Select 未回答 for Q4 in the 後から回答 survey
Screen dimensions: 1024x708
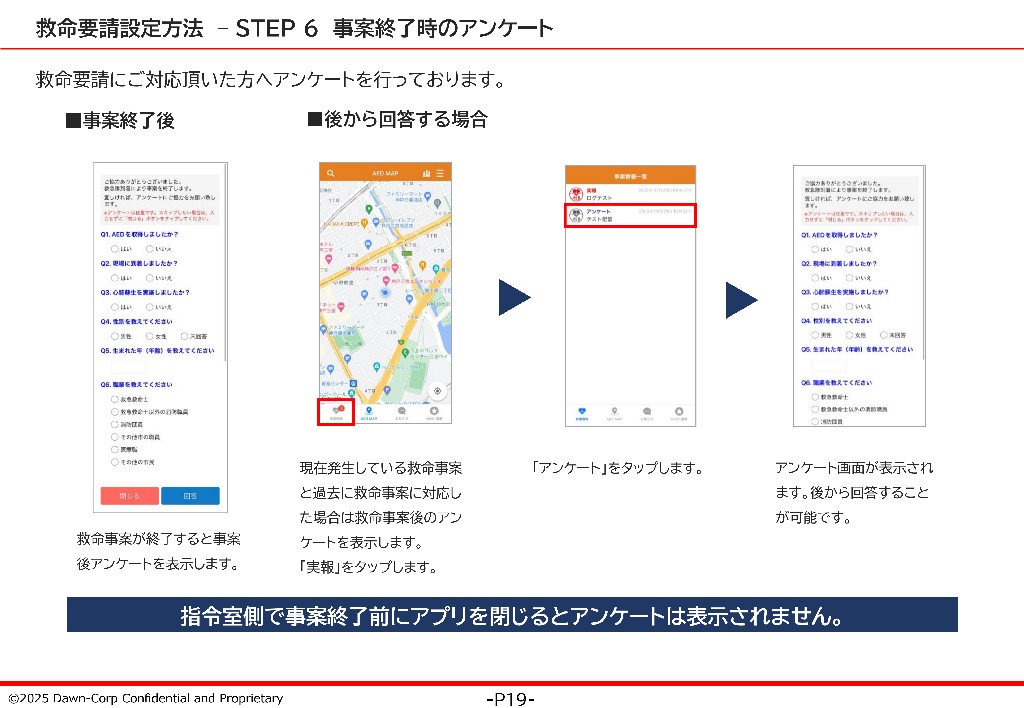pyautogui.click(x=884, y=335)
